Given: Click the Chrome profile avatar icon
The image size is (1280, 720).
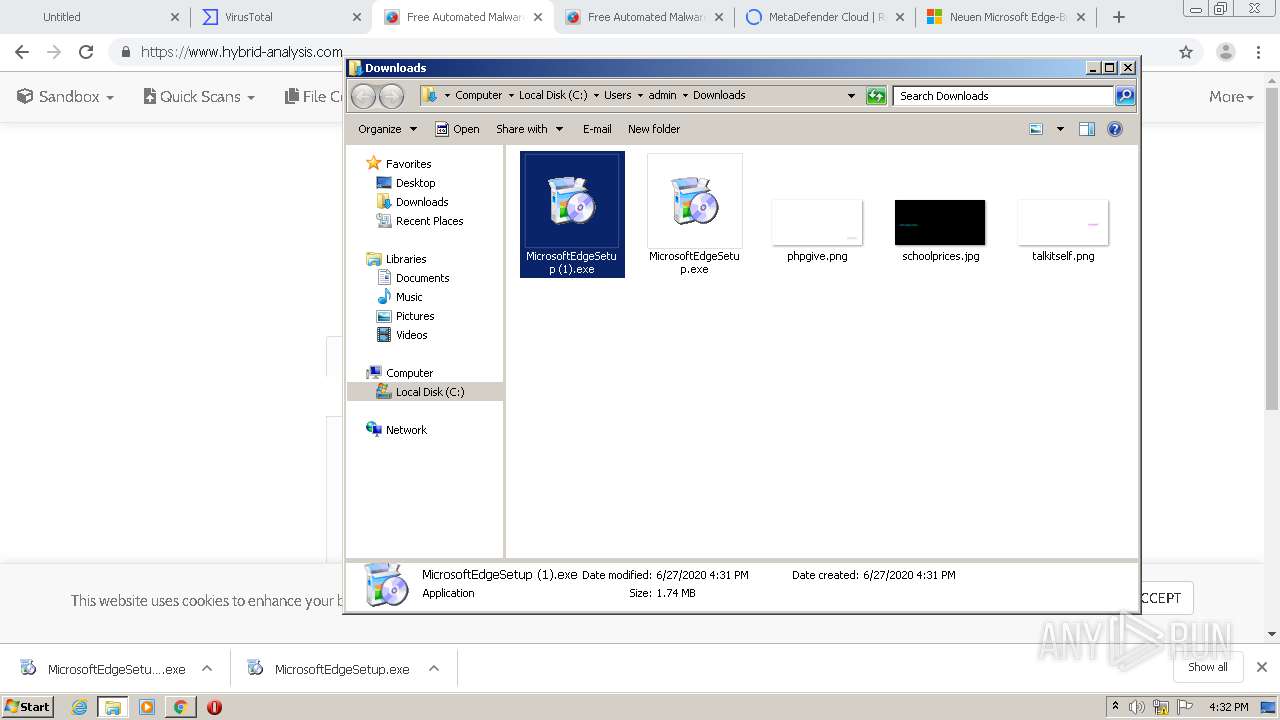Looking at the screenshot, I should coord(1225,52).
